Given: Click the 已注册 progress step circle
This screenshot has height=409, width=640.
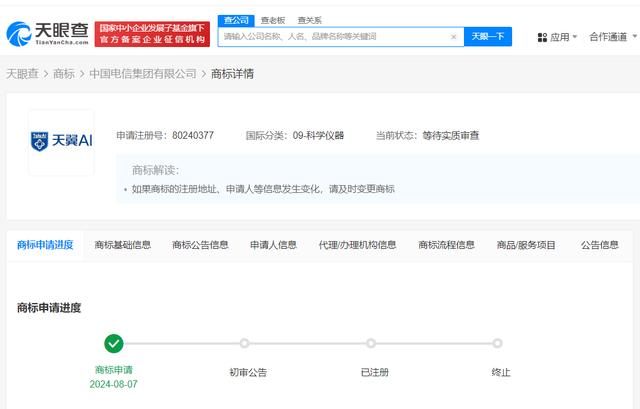Looking at the screenshot, I should 371,343.
